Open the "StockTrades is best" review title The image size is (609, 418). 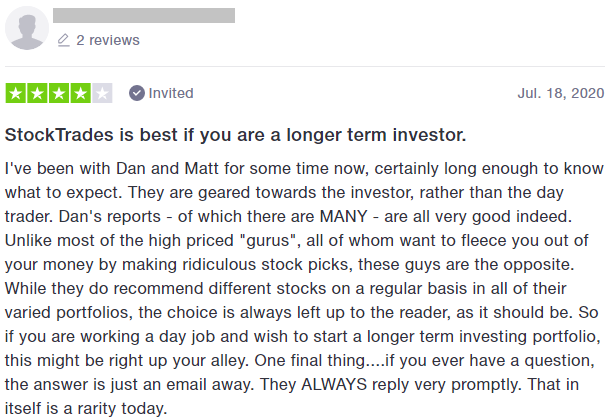pyautogui.click(x=236, y=134)
